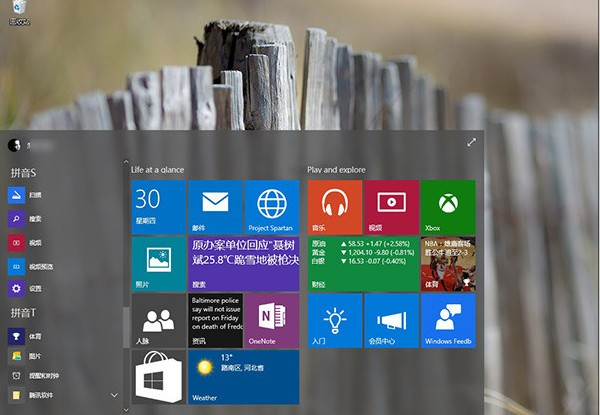Image resolution: width=600 pixels, height=415 pixels.
Task: Open the red Video tile in Play and explore
Action: (391, 207)
